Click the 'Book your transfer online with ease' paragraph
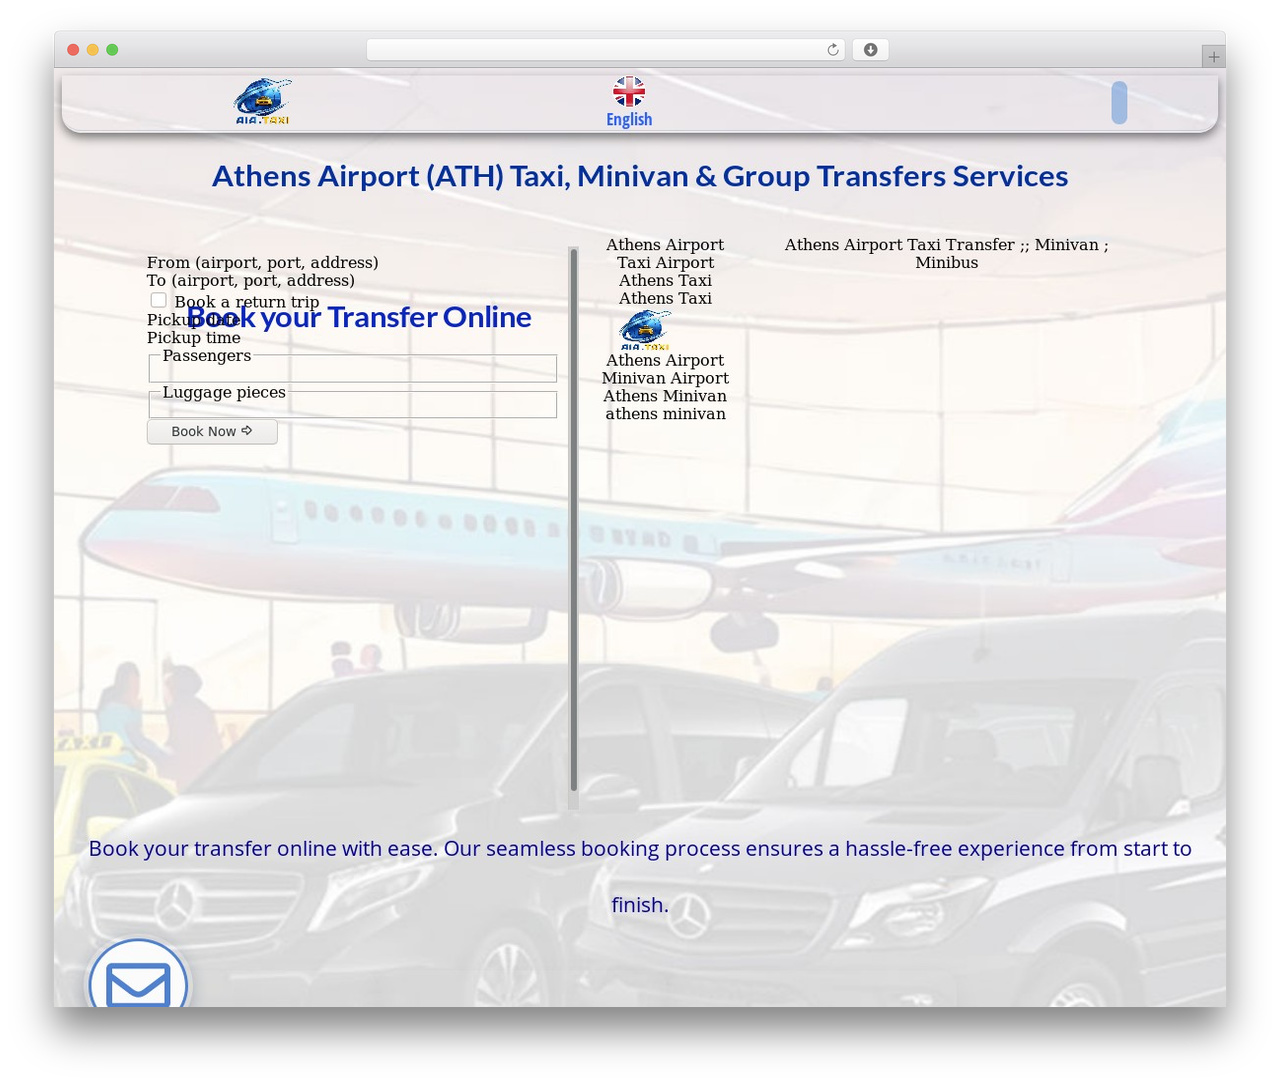Viewport: 1280px width, 1084px height. [x=640, y=876]
